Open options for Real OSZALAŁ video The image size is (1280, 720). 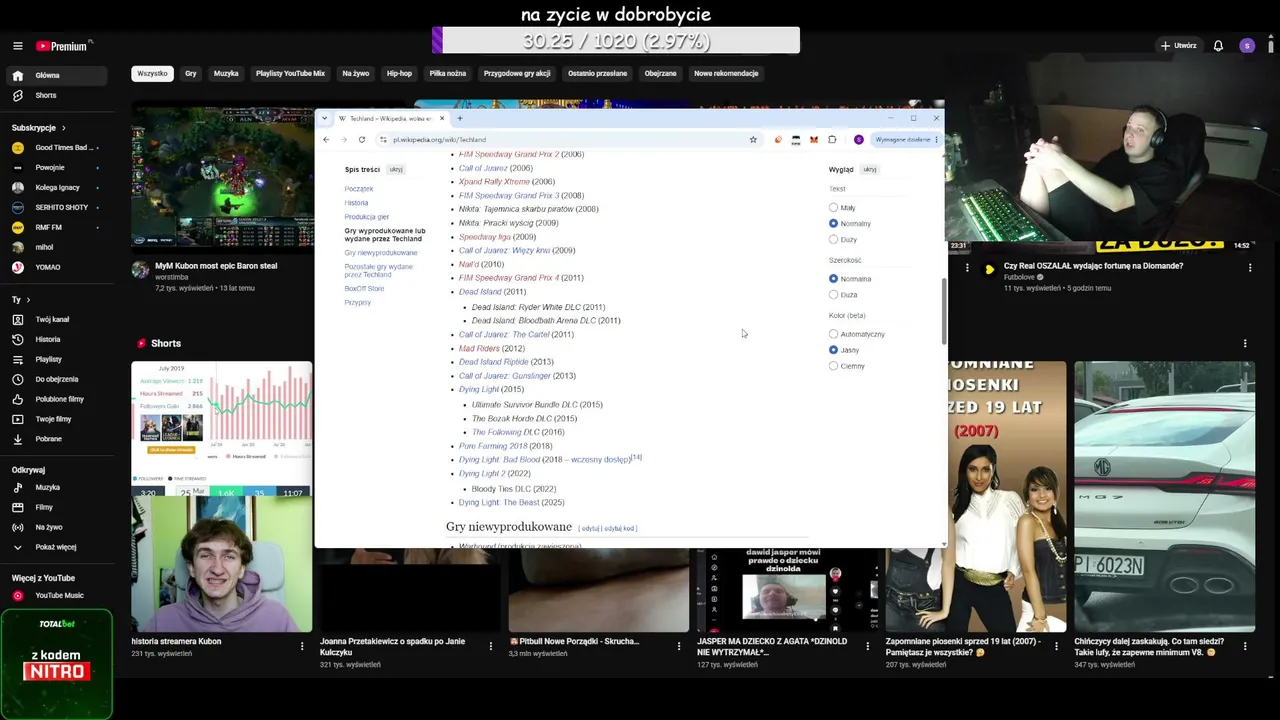(x=1250, y=268)
